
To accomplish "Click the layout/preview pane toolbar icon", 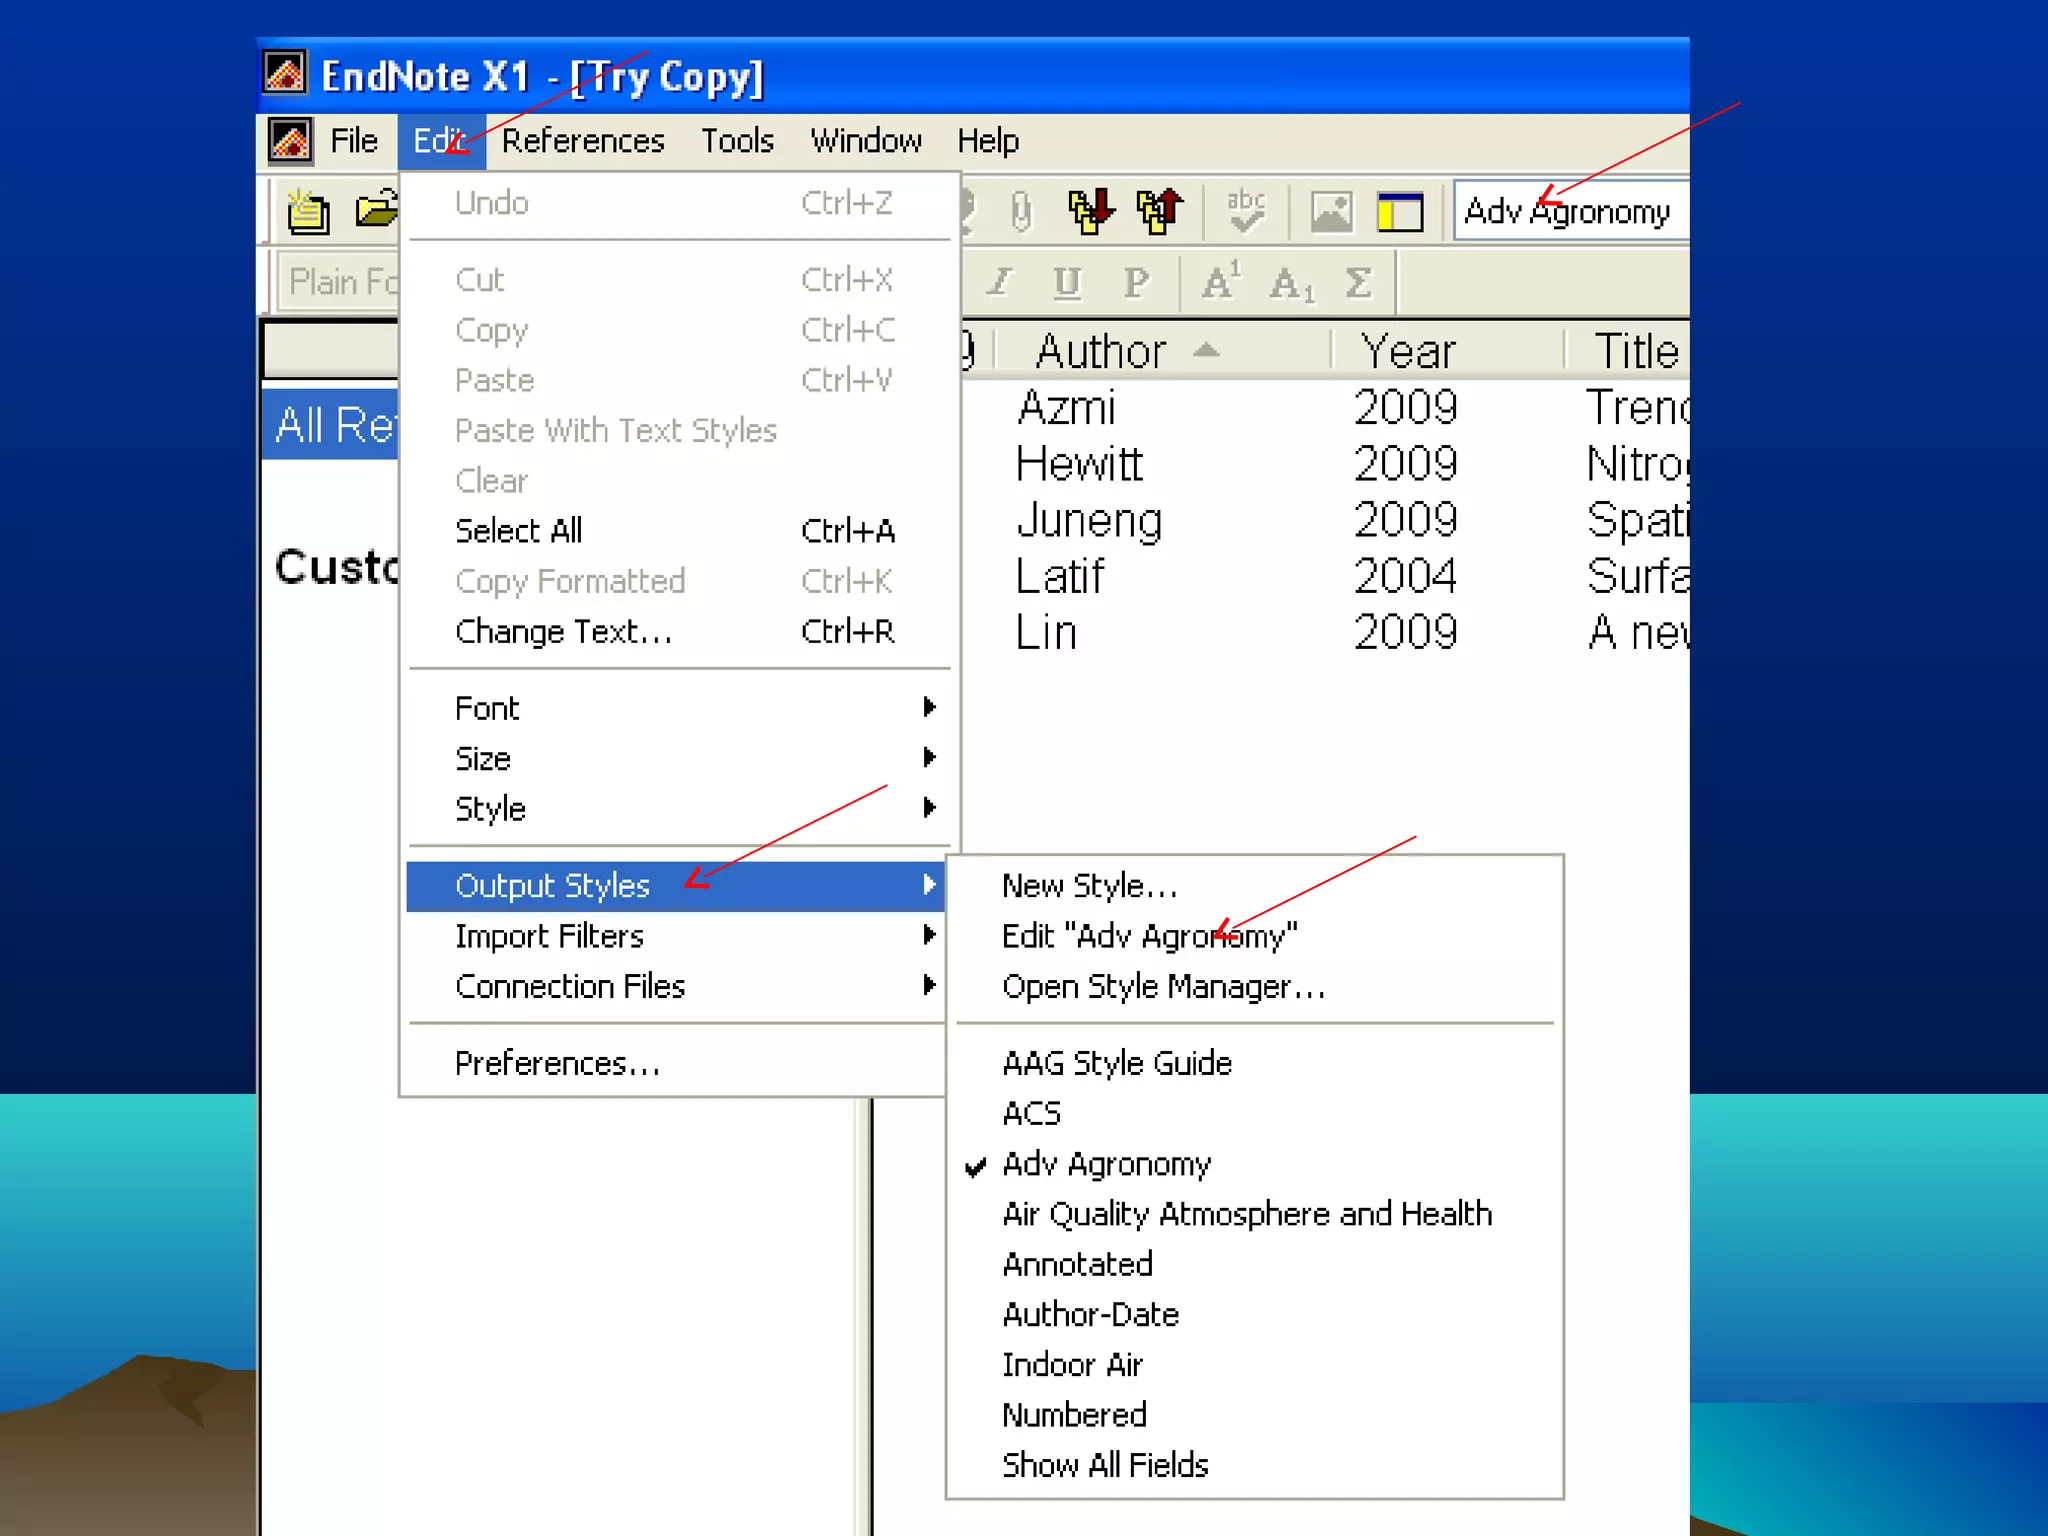I will click(x=1399, y=212).
